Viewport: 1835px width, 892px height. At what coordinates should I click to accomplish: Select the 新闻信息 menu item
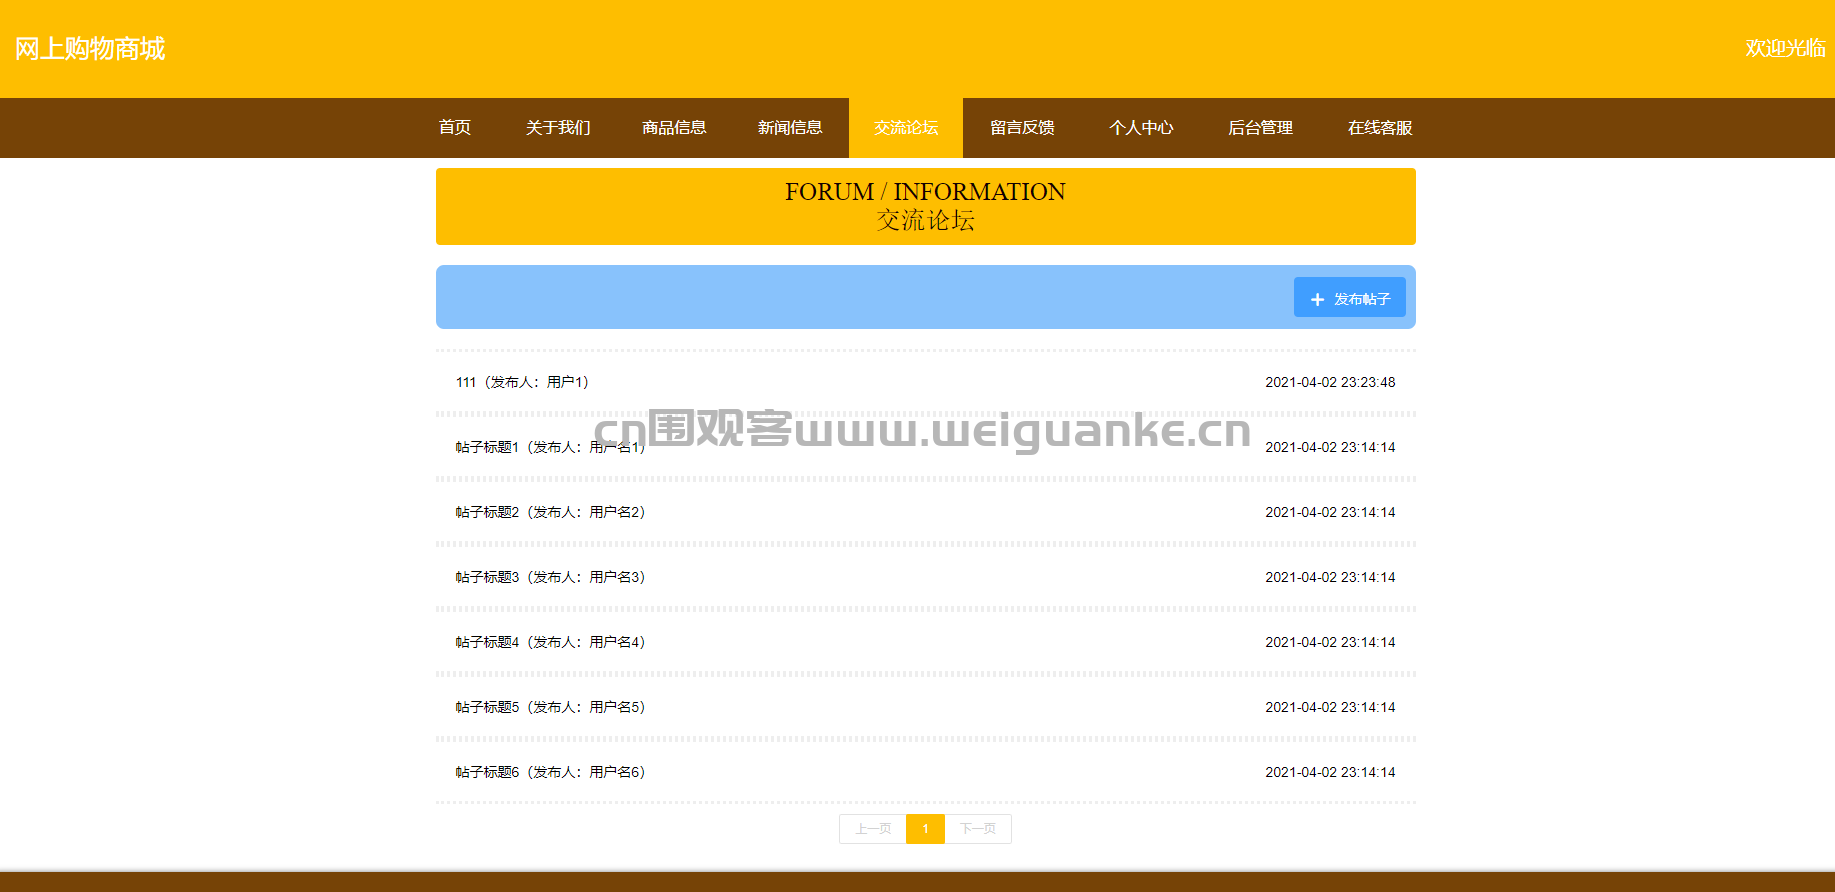coord(790,127)
